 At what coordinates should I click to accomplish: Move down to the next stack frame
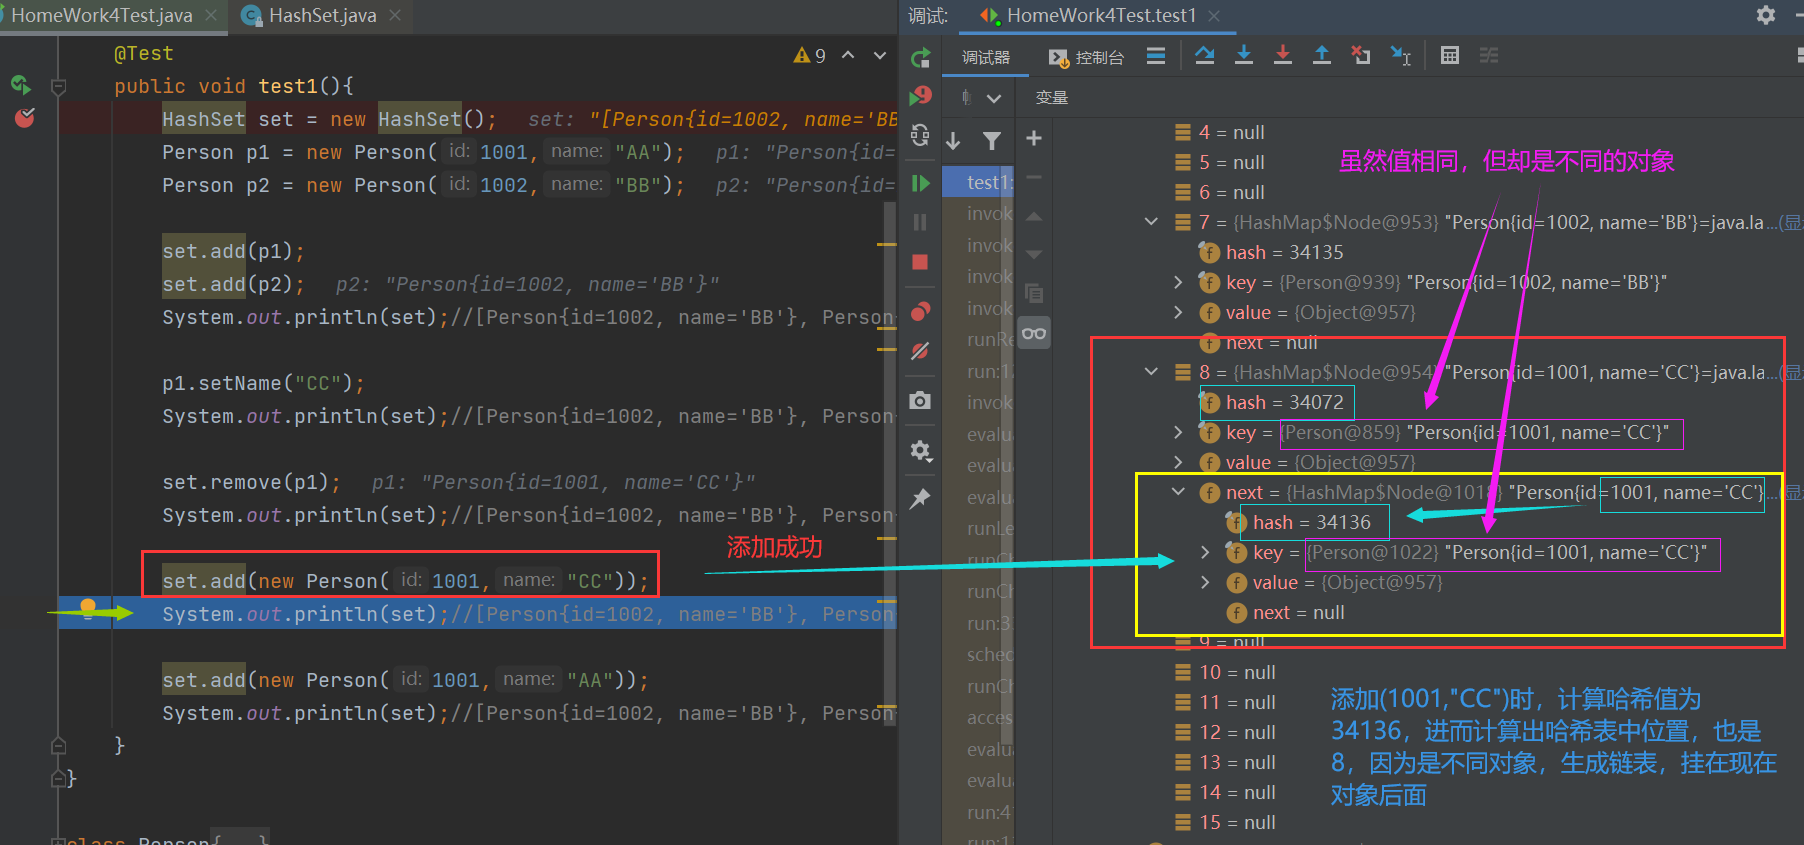pos(954,141)
